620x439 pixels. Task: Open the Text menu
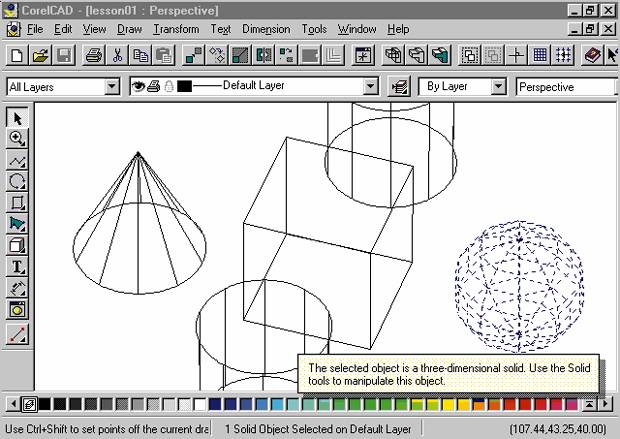[x=220, y=29]
